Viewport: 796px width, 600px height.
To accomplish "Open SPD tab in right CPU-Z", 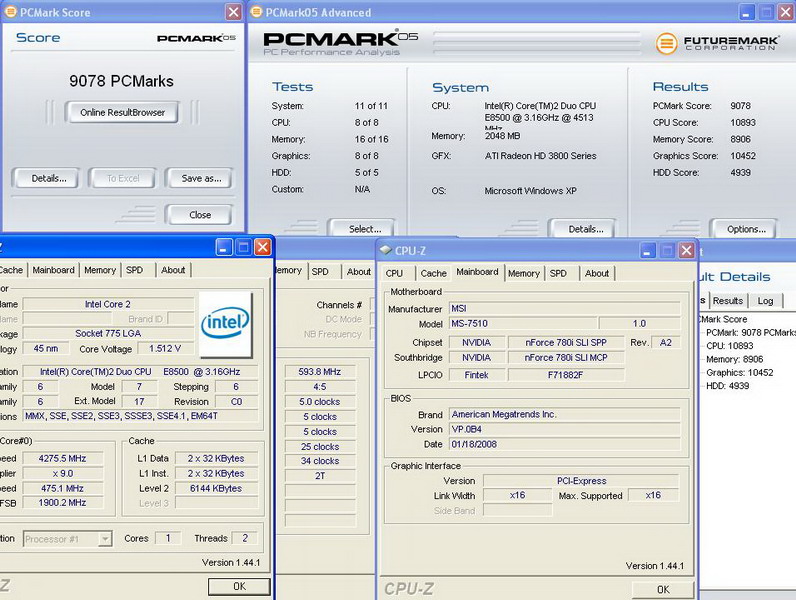I will click(558, 273).
